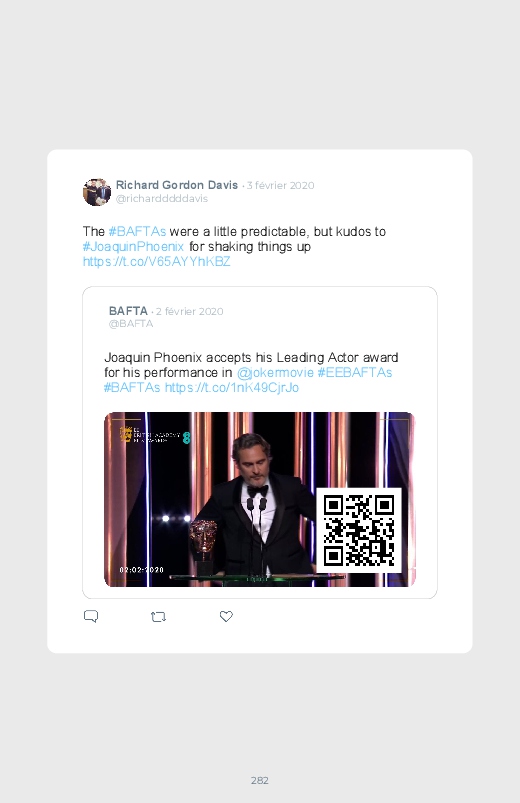Follow the t.co/V65AYYhKBZ link
The height and width of the screenshot is (803, 520).
click(156, 261)
